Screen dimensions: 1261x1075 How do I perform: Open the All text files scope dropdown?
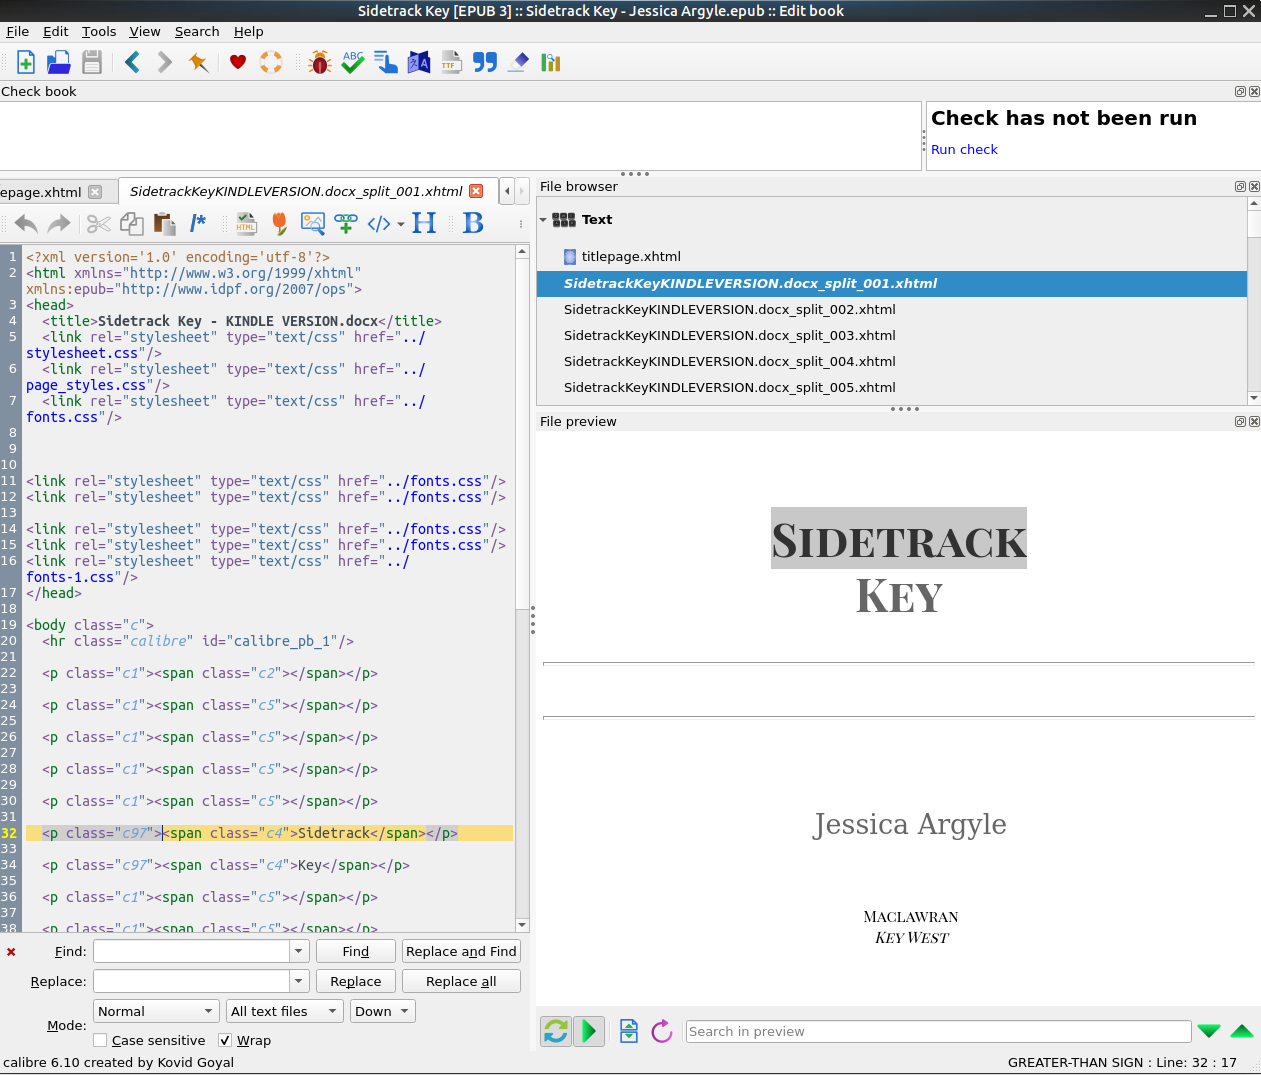click(285, 1011)
